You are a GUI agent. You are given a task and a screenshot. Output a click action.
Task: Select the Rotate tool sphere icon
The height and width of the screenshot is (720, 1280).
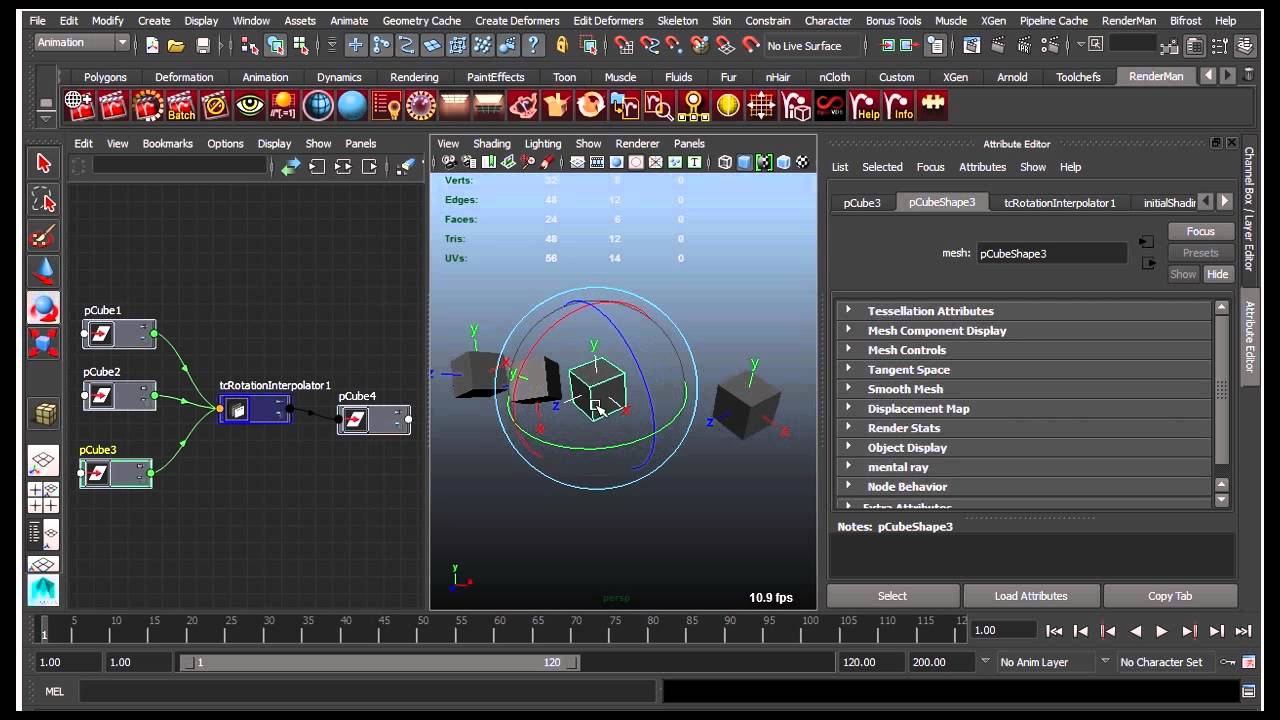43,308
